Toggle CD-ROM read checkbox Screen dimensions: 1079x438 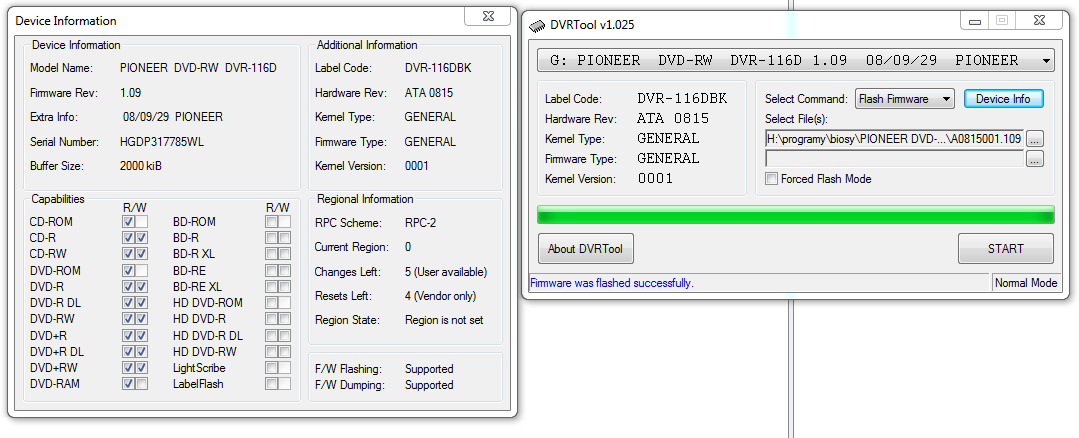[x=128, y=222]
